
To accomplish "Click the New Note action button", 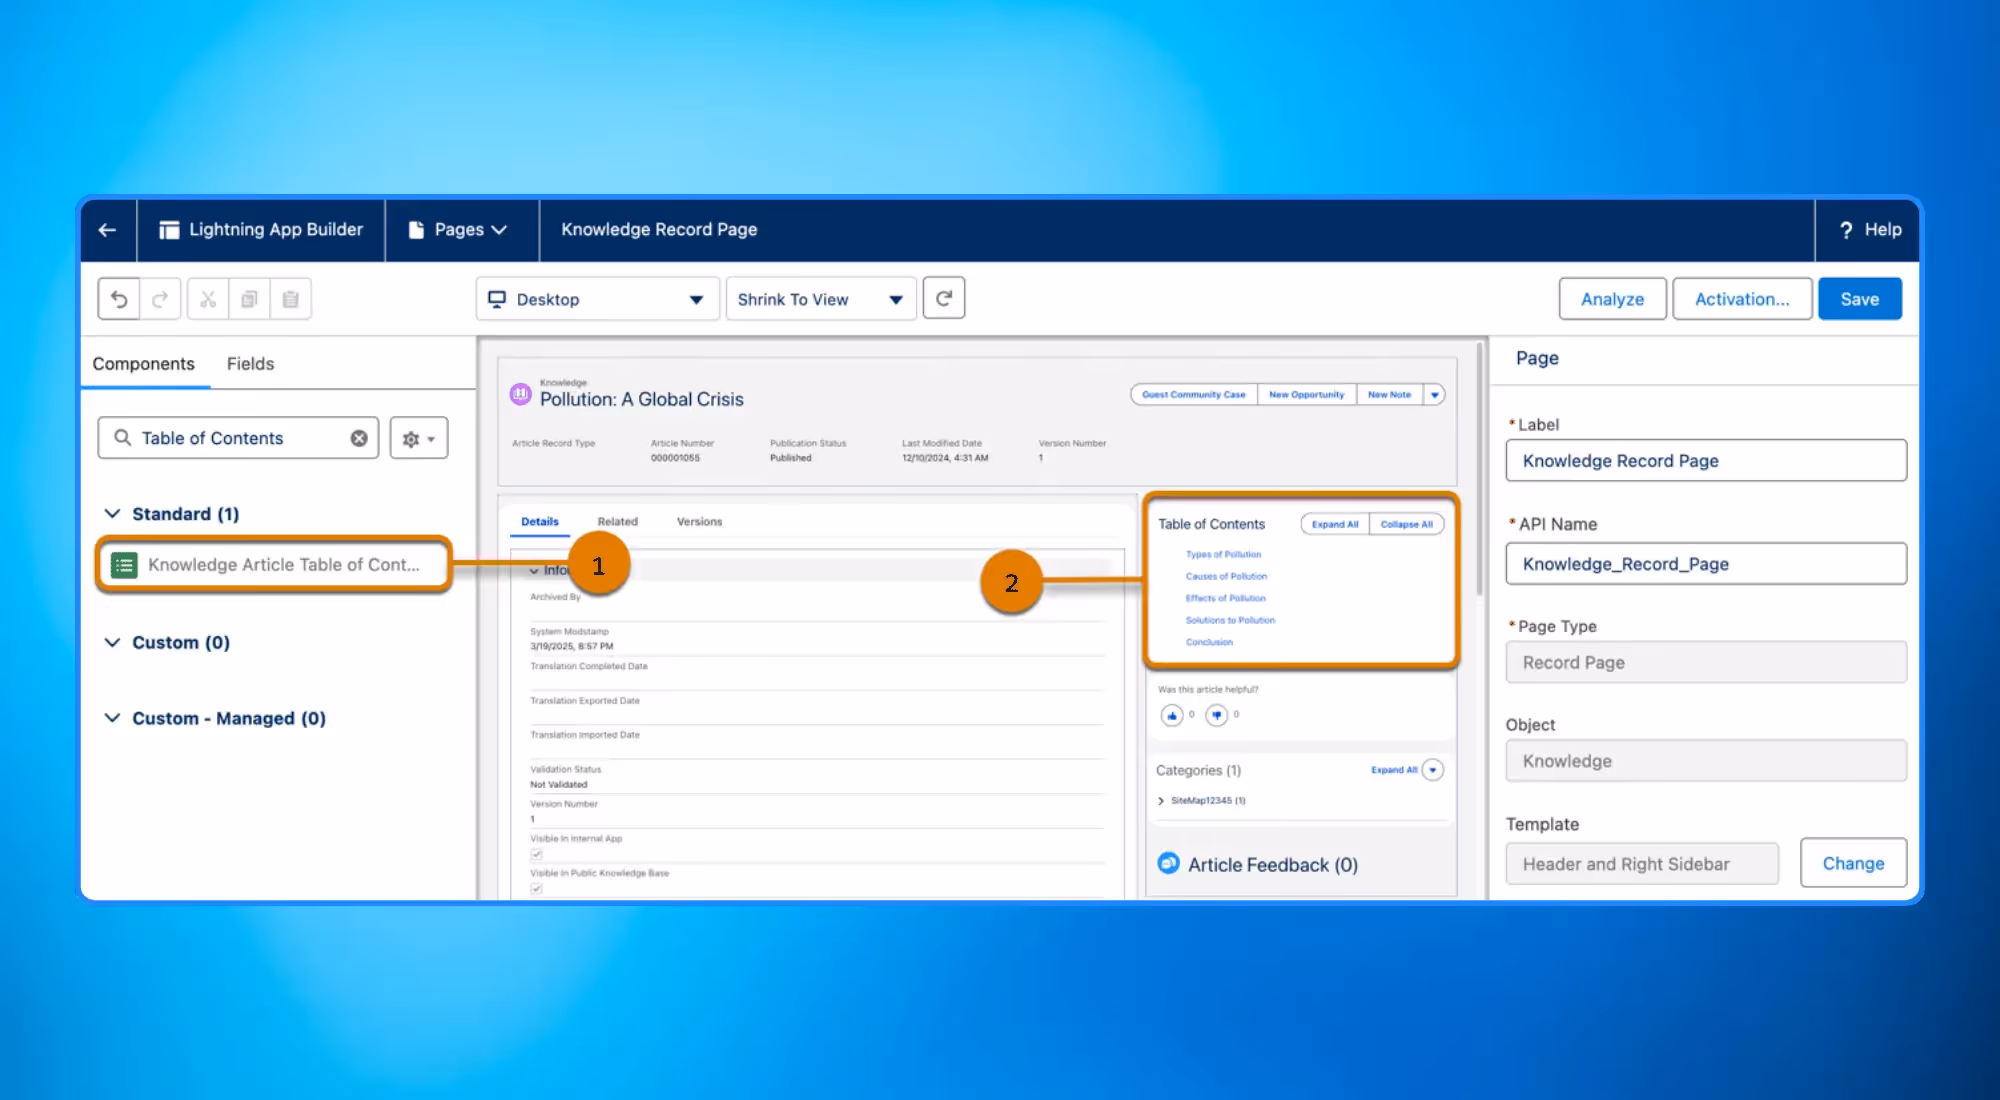I will click(x=1390, y=395).
